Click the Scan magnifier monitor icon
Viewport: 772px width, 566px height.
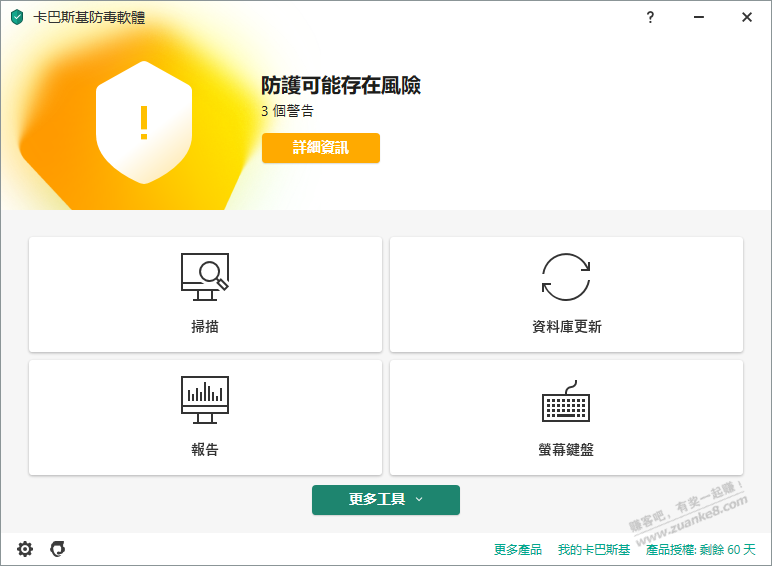(205, 277)
